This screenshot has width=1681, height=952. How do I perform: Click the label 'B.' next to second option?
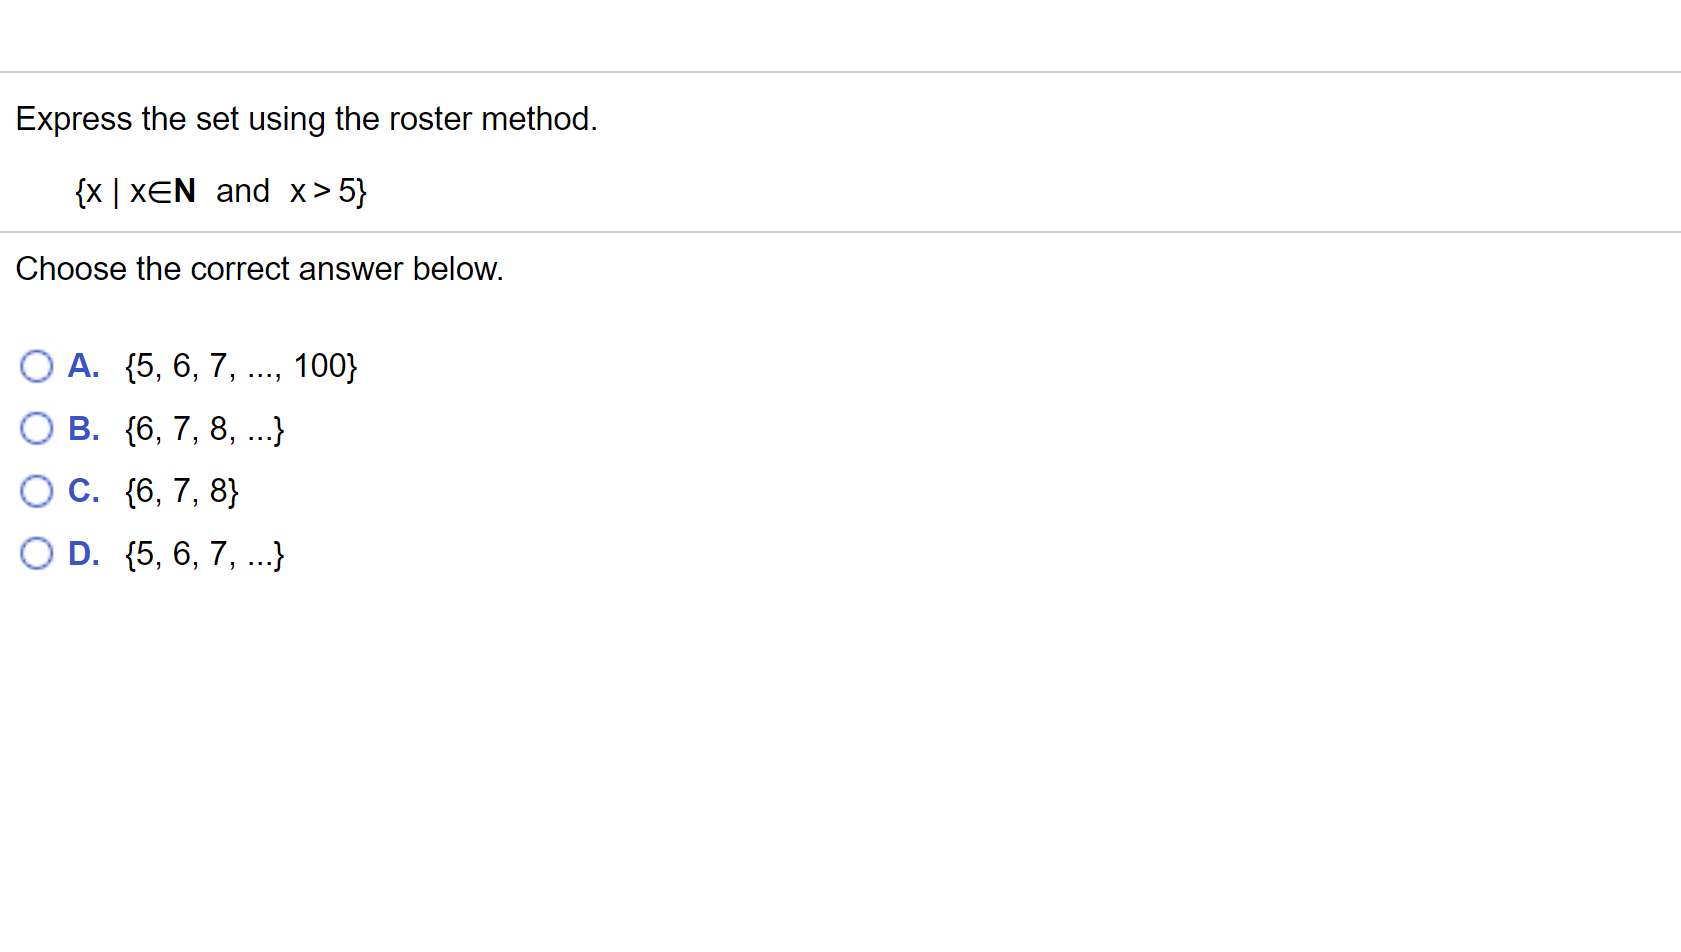pyautogui.click(x=83, y=428)
